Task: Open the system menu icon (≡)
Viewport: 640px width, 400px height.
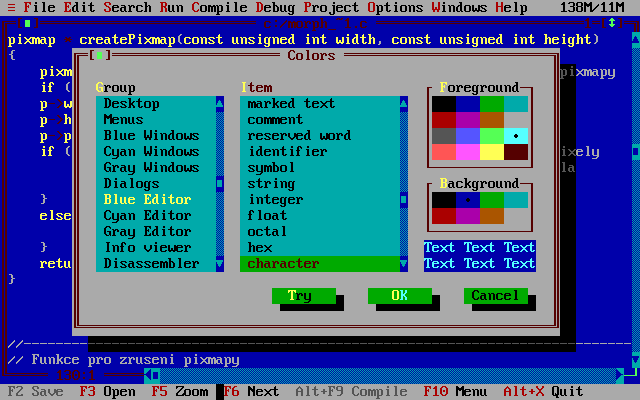Action: click(11, 7)
